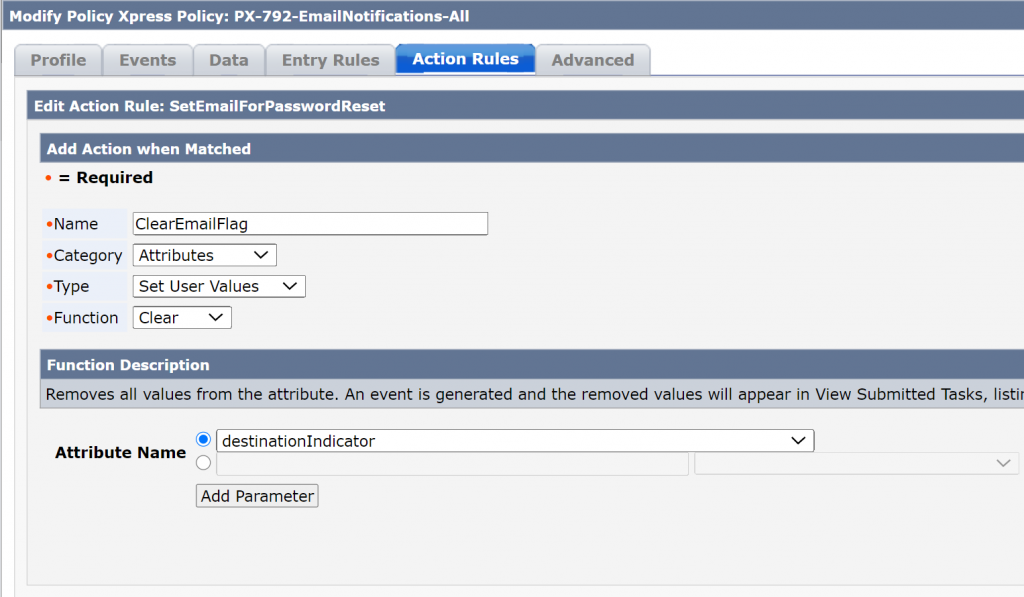
Task: Open the Advanced tab
Action: click(x=593, y=60)
